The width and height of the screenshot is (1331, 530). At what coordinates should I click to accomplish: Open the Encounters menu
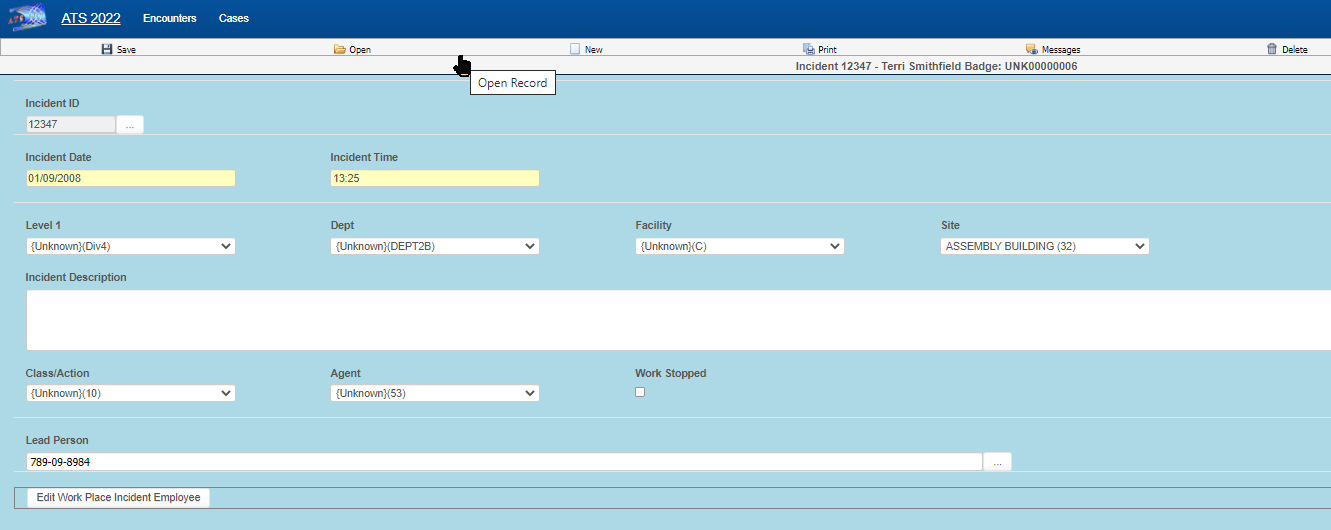pos(169,18)
